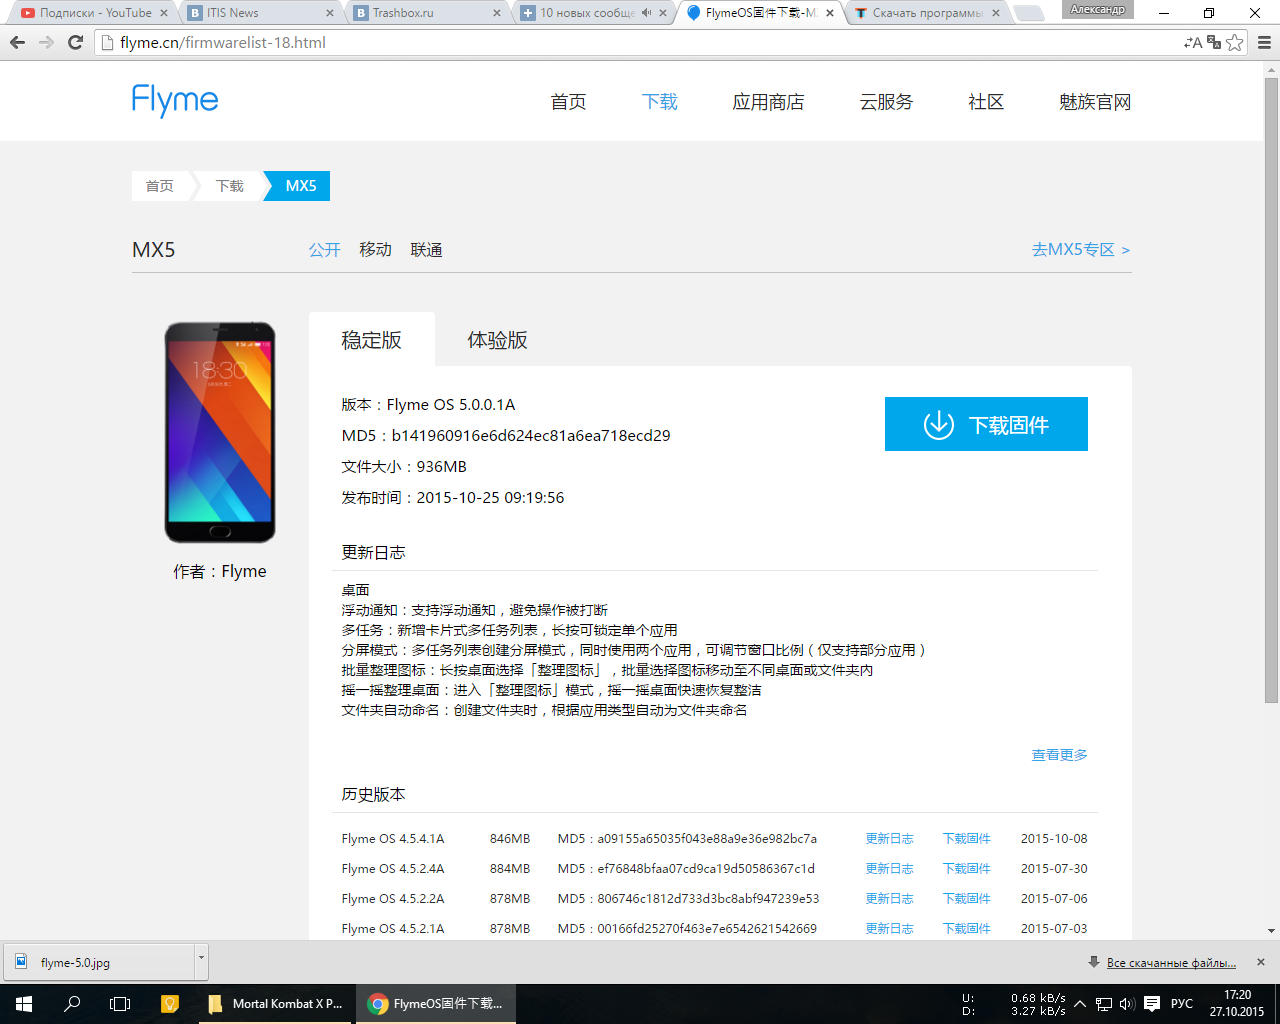Download firmware for Flyme OS 4.5.4.1A
The height and width of the screenshot is (1024, 1280).
pyautogui.click(x=967, y=839)
